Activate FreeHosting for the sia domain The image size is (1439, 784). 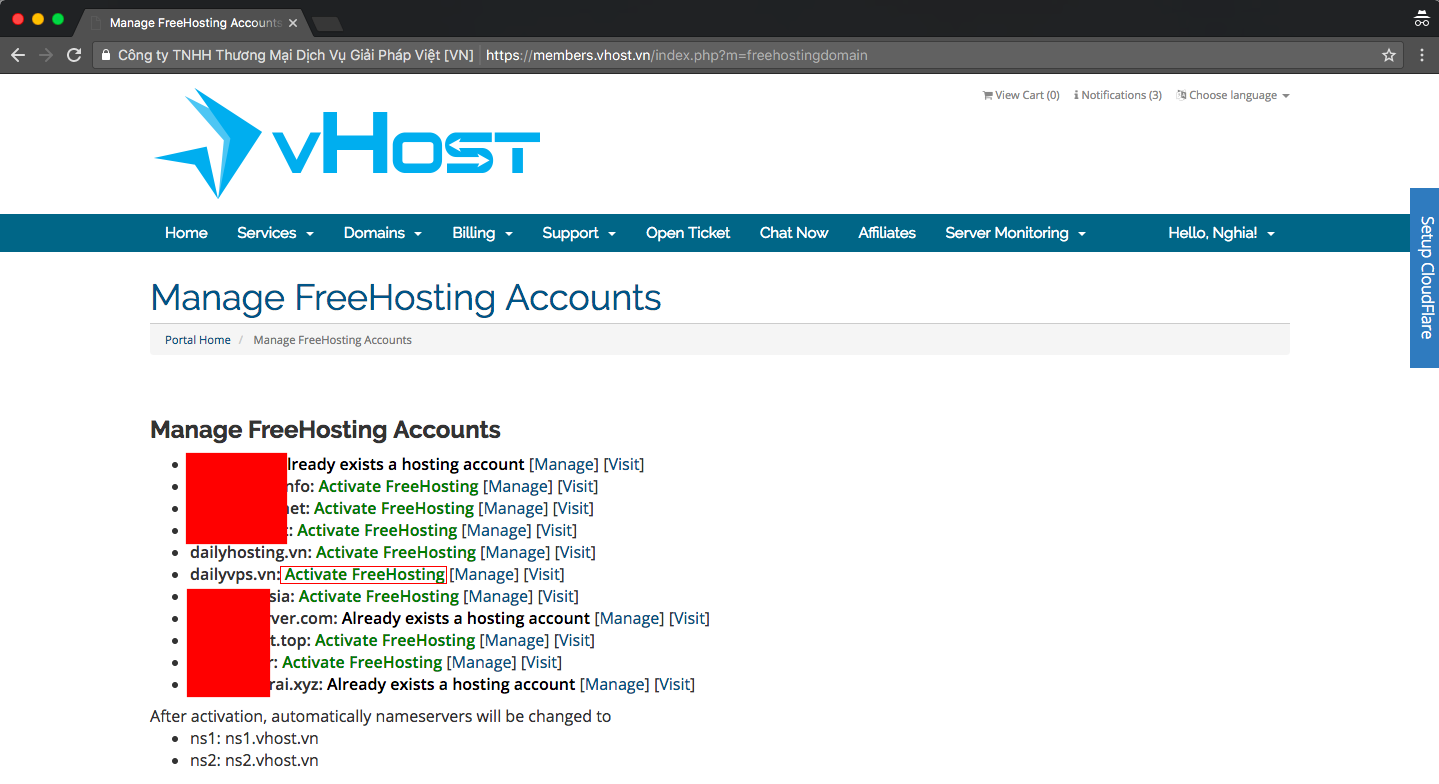[x=379, y=597]
